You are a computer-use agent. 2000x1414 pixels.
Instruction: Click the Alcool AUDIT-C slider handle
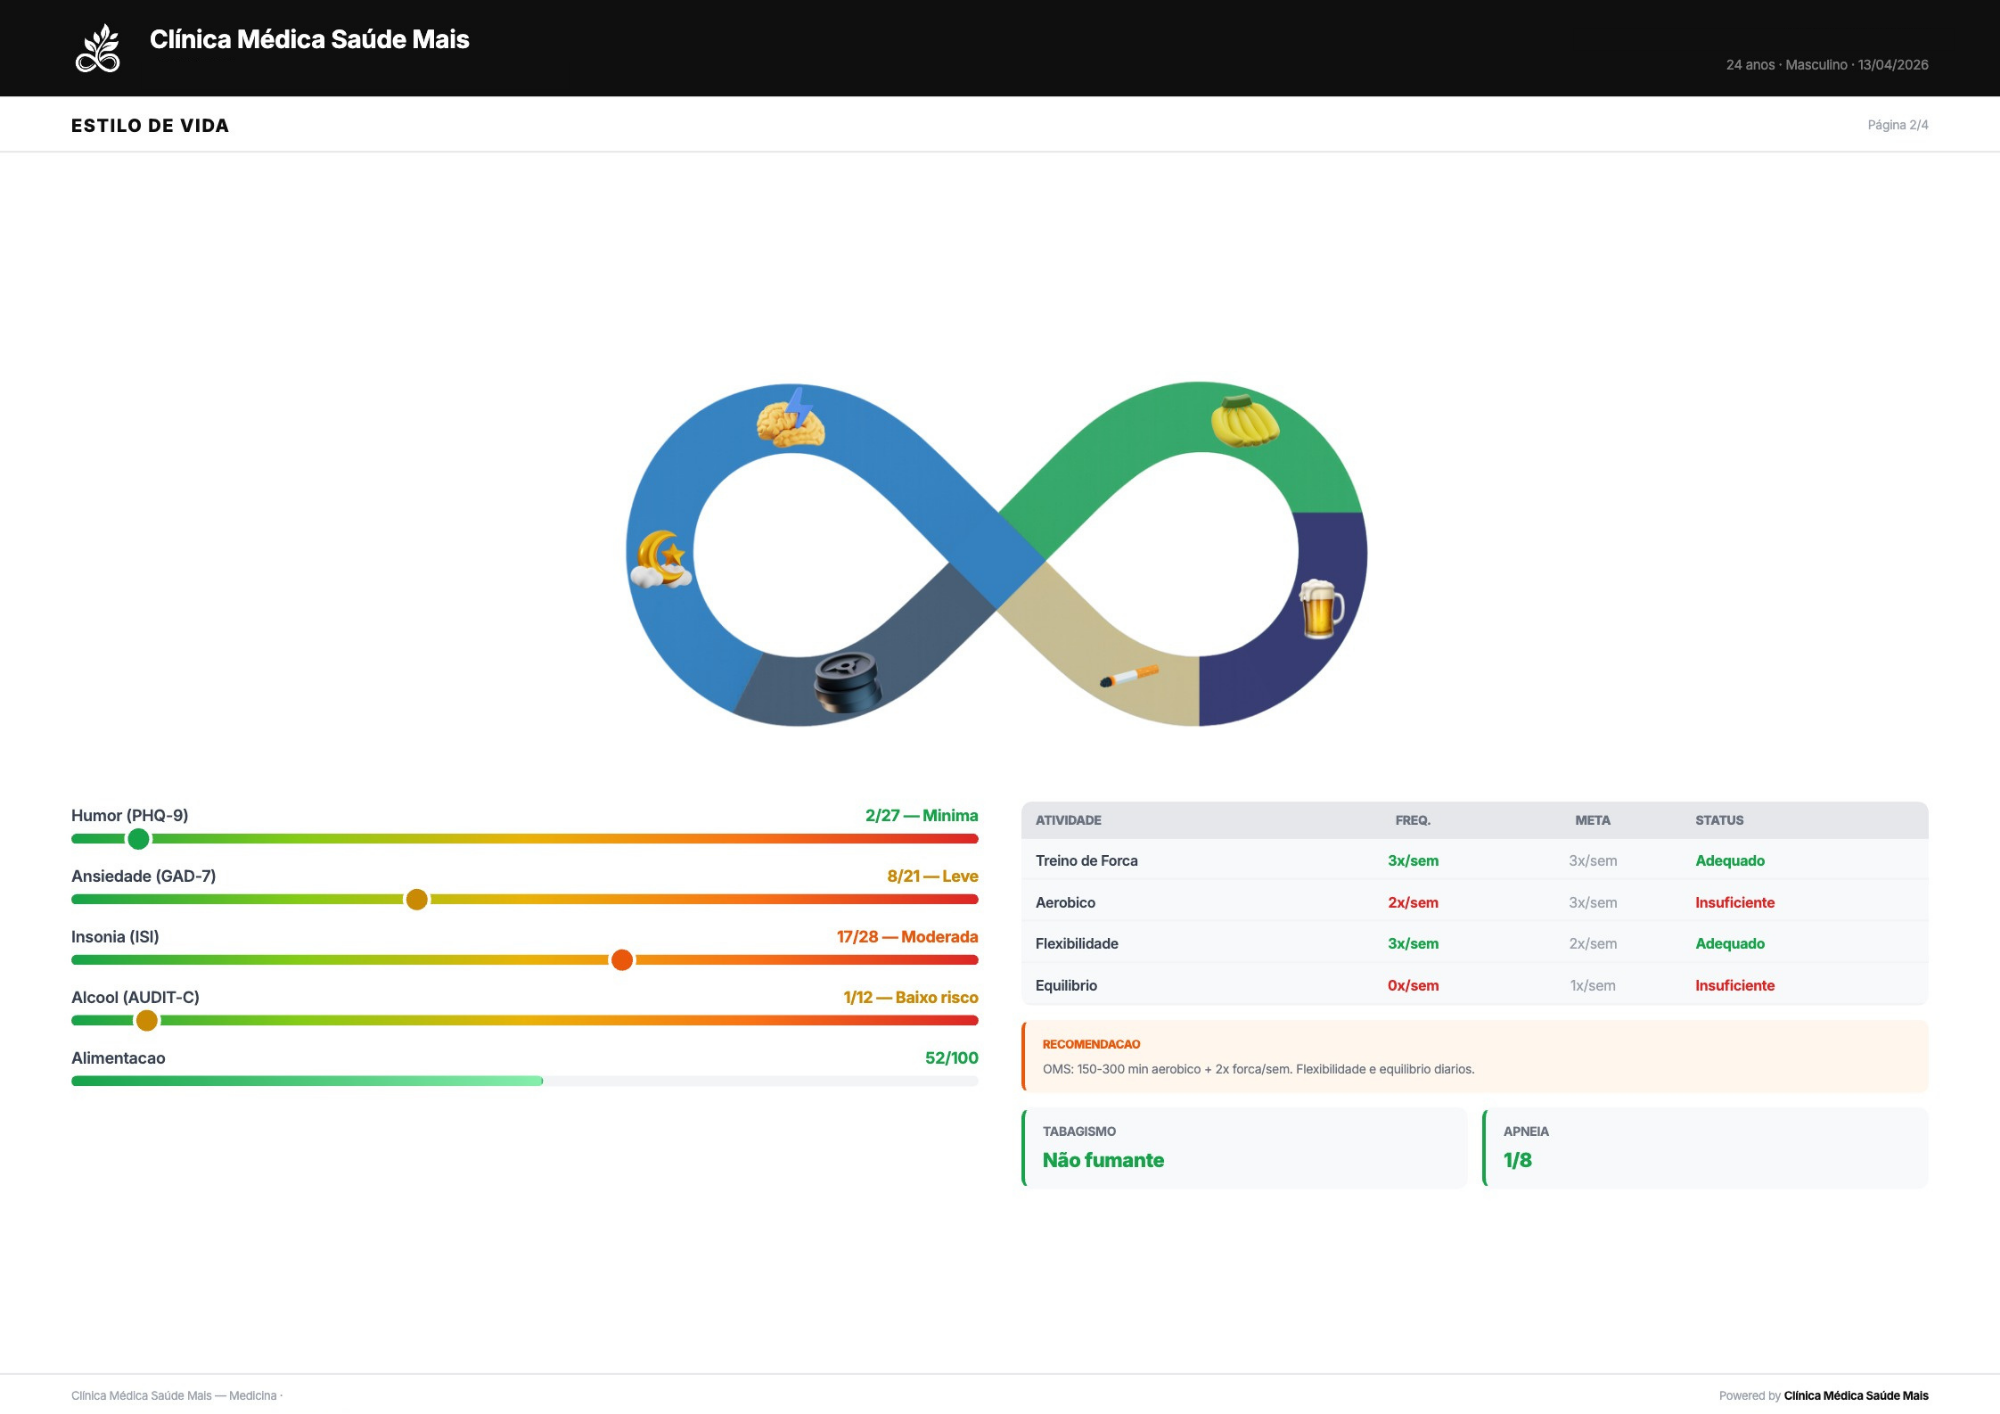pyautogui.click(x=147, y=1020)
